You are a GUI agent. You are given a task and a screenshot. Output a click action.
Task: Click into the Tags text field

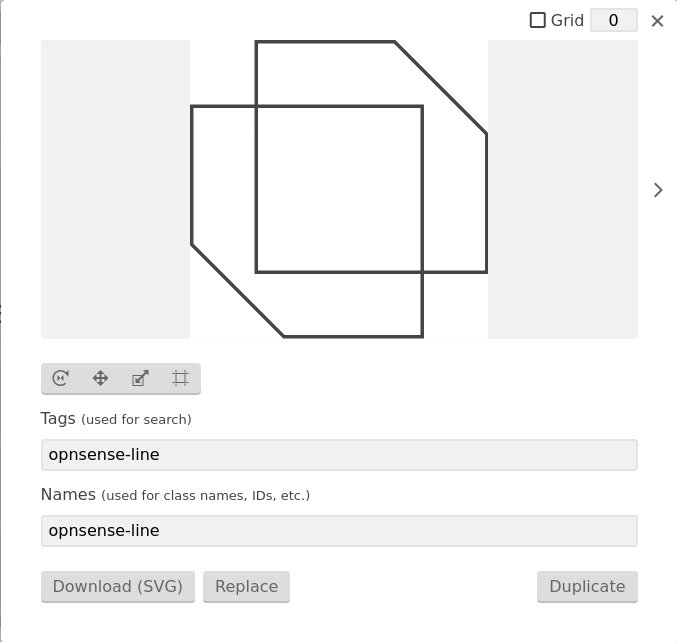coord(339,455)
